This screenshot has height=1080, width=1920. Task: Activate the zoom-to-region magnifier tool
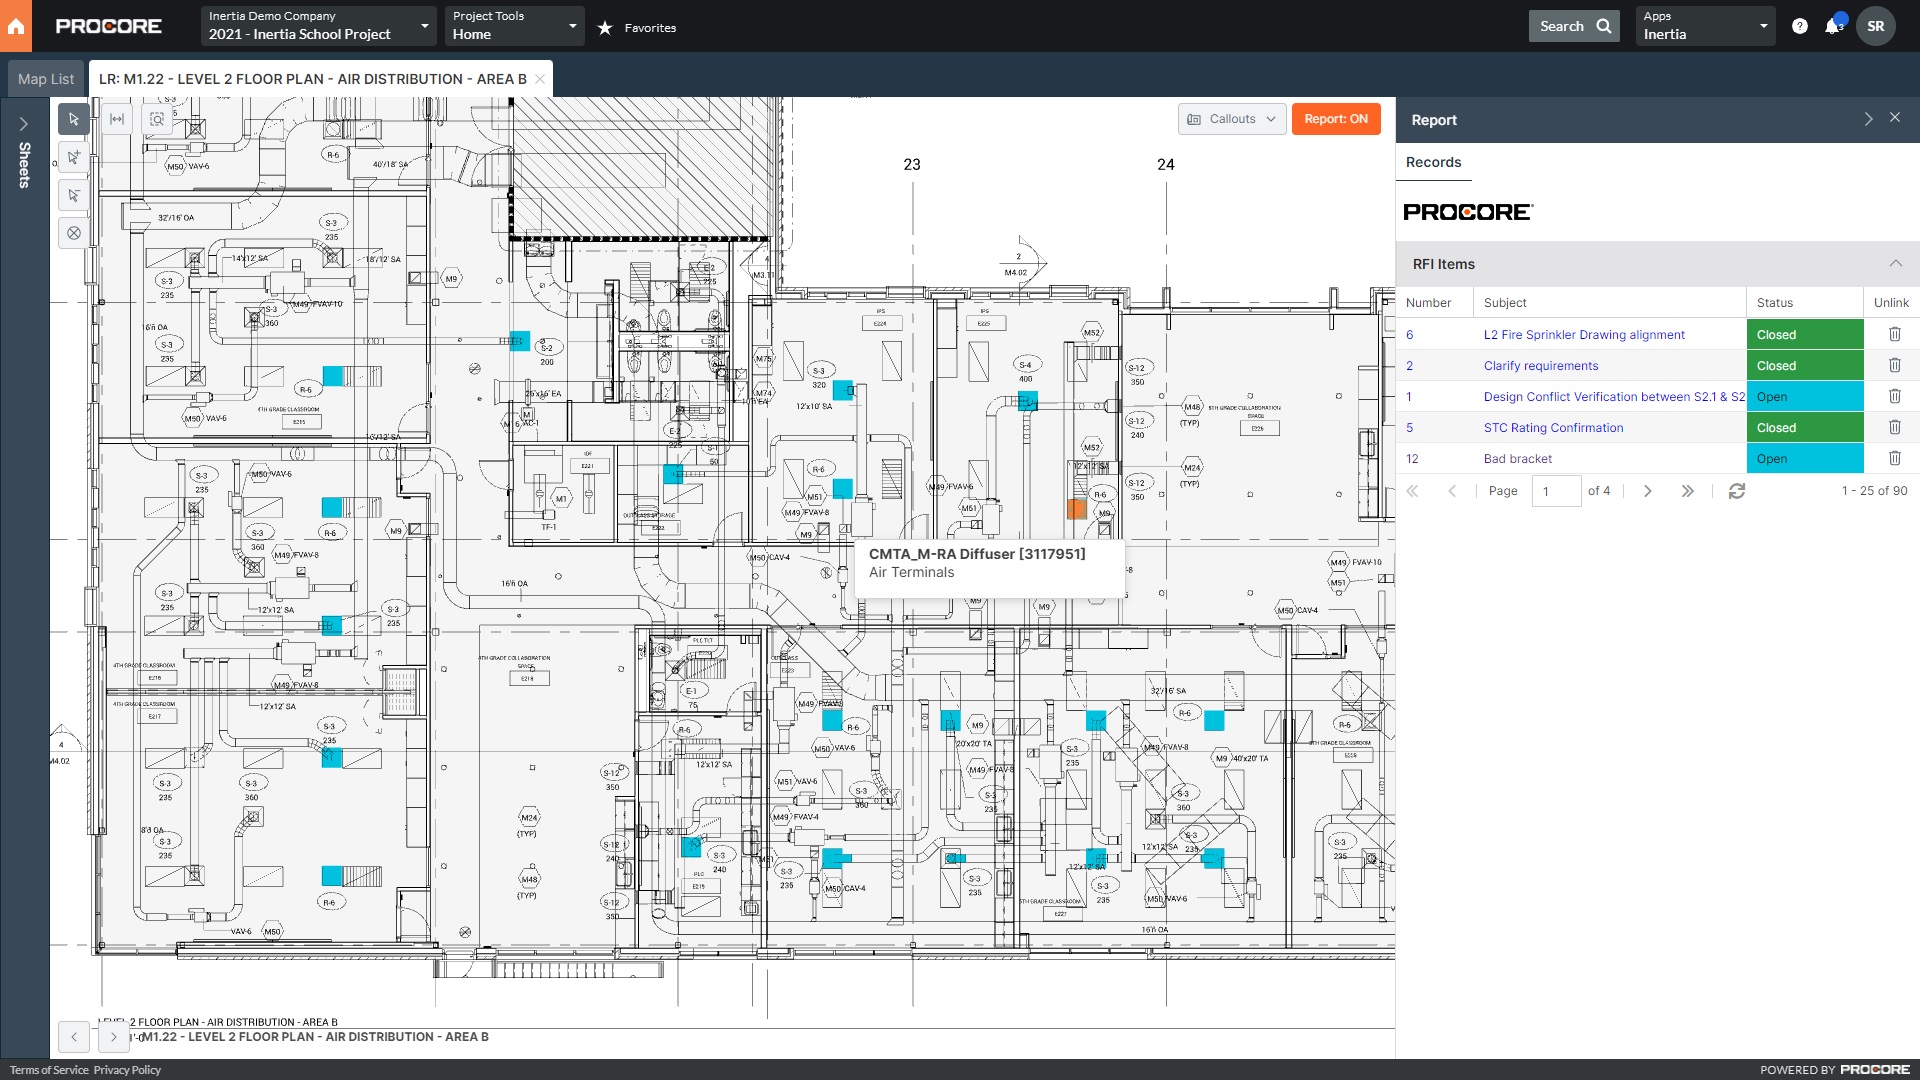pyautogui.click(x=157, y=118)
